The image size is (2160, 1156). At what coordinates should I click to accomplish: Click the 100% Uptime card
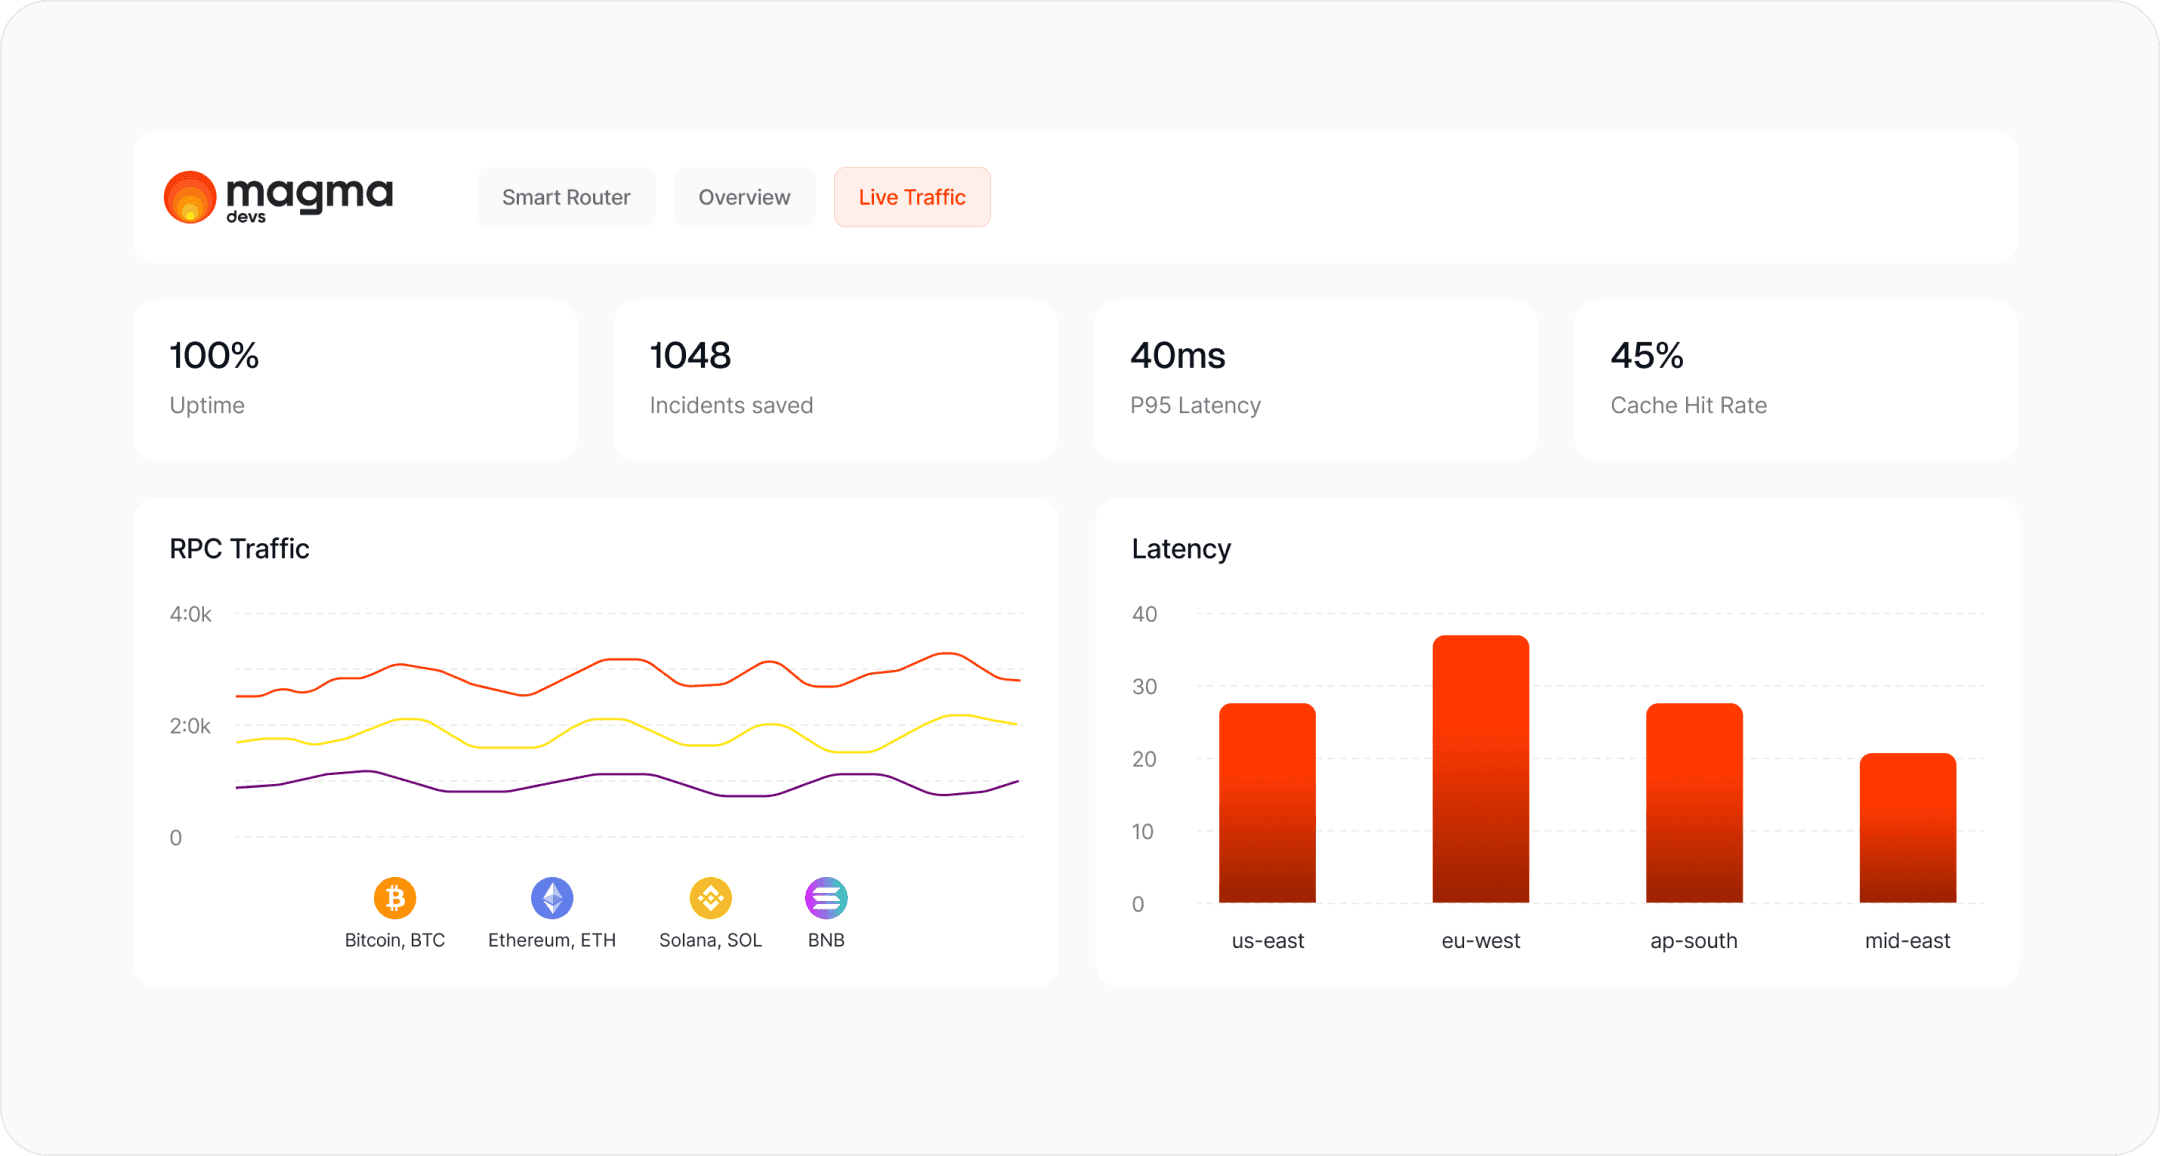coord(355,380)
